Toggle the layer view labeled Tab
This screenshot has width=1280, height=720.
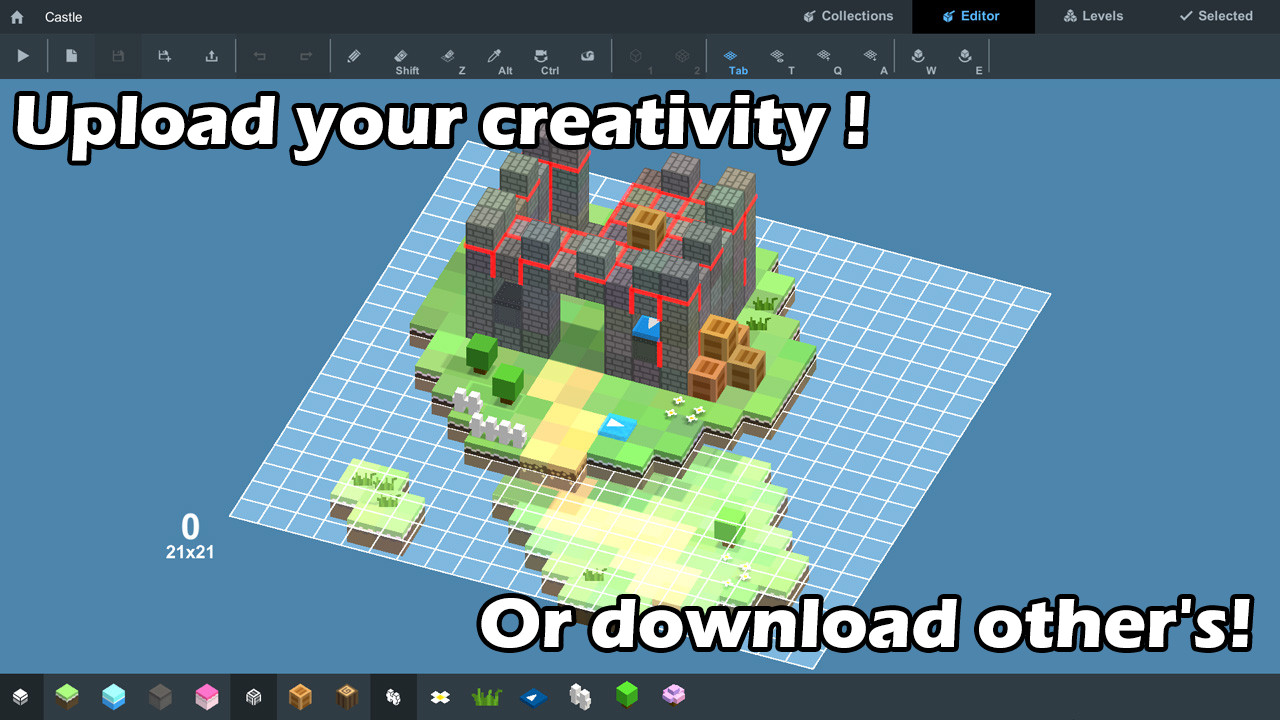tap(730, 56)
